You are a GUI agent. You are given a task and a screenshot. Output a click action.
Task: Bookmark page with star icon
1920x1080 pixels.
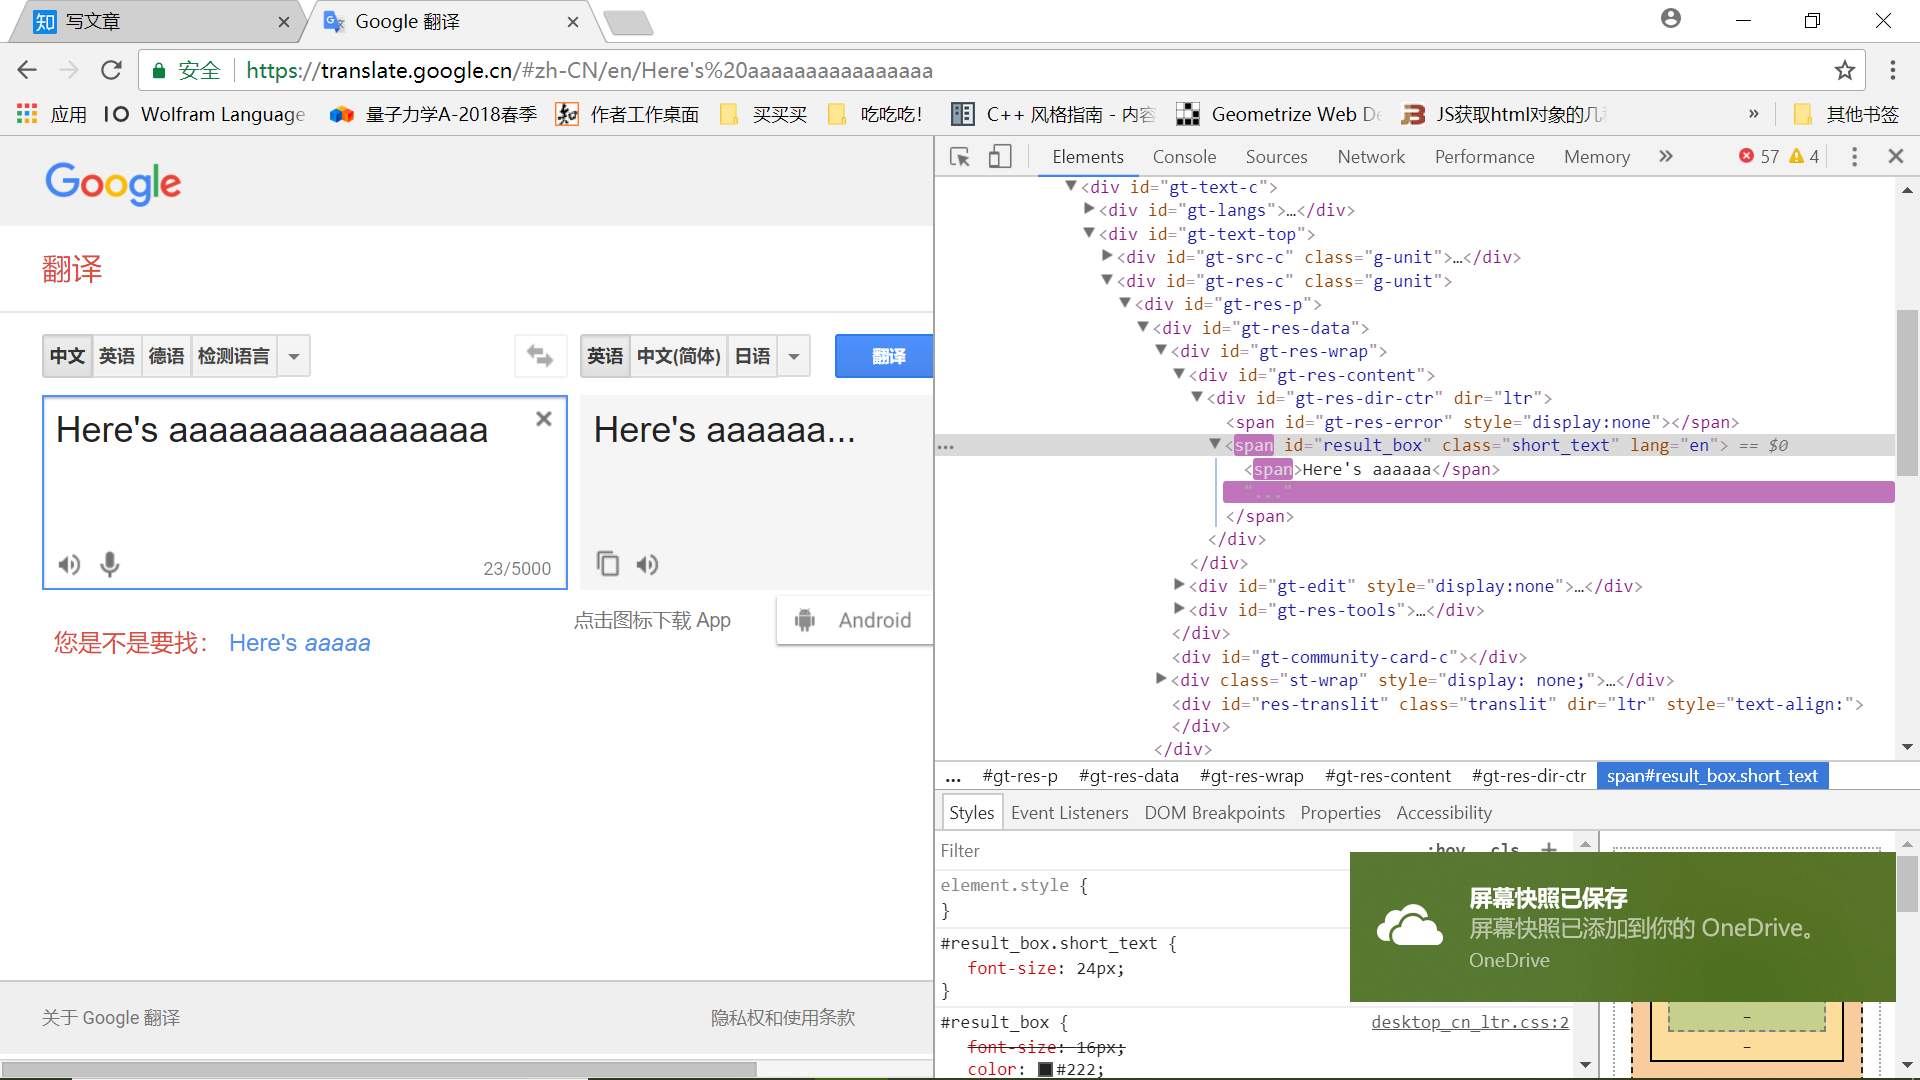coord(1844,70)
